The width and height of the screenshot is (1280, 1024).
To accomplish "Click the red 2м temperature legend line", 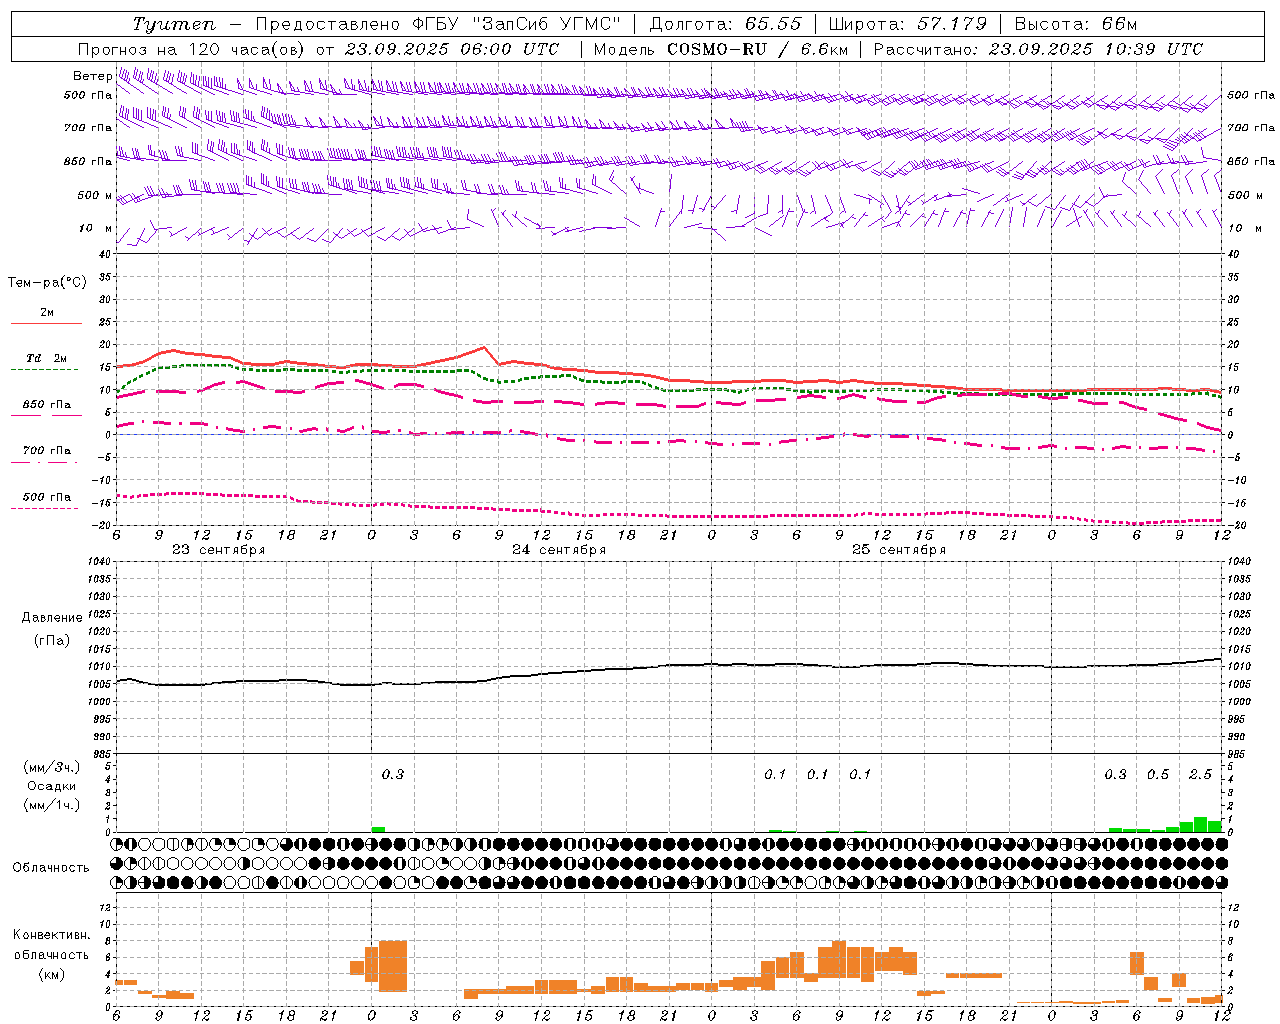I will 46,323.
